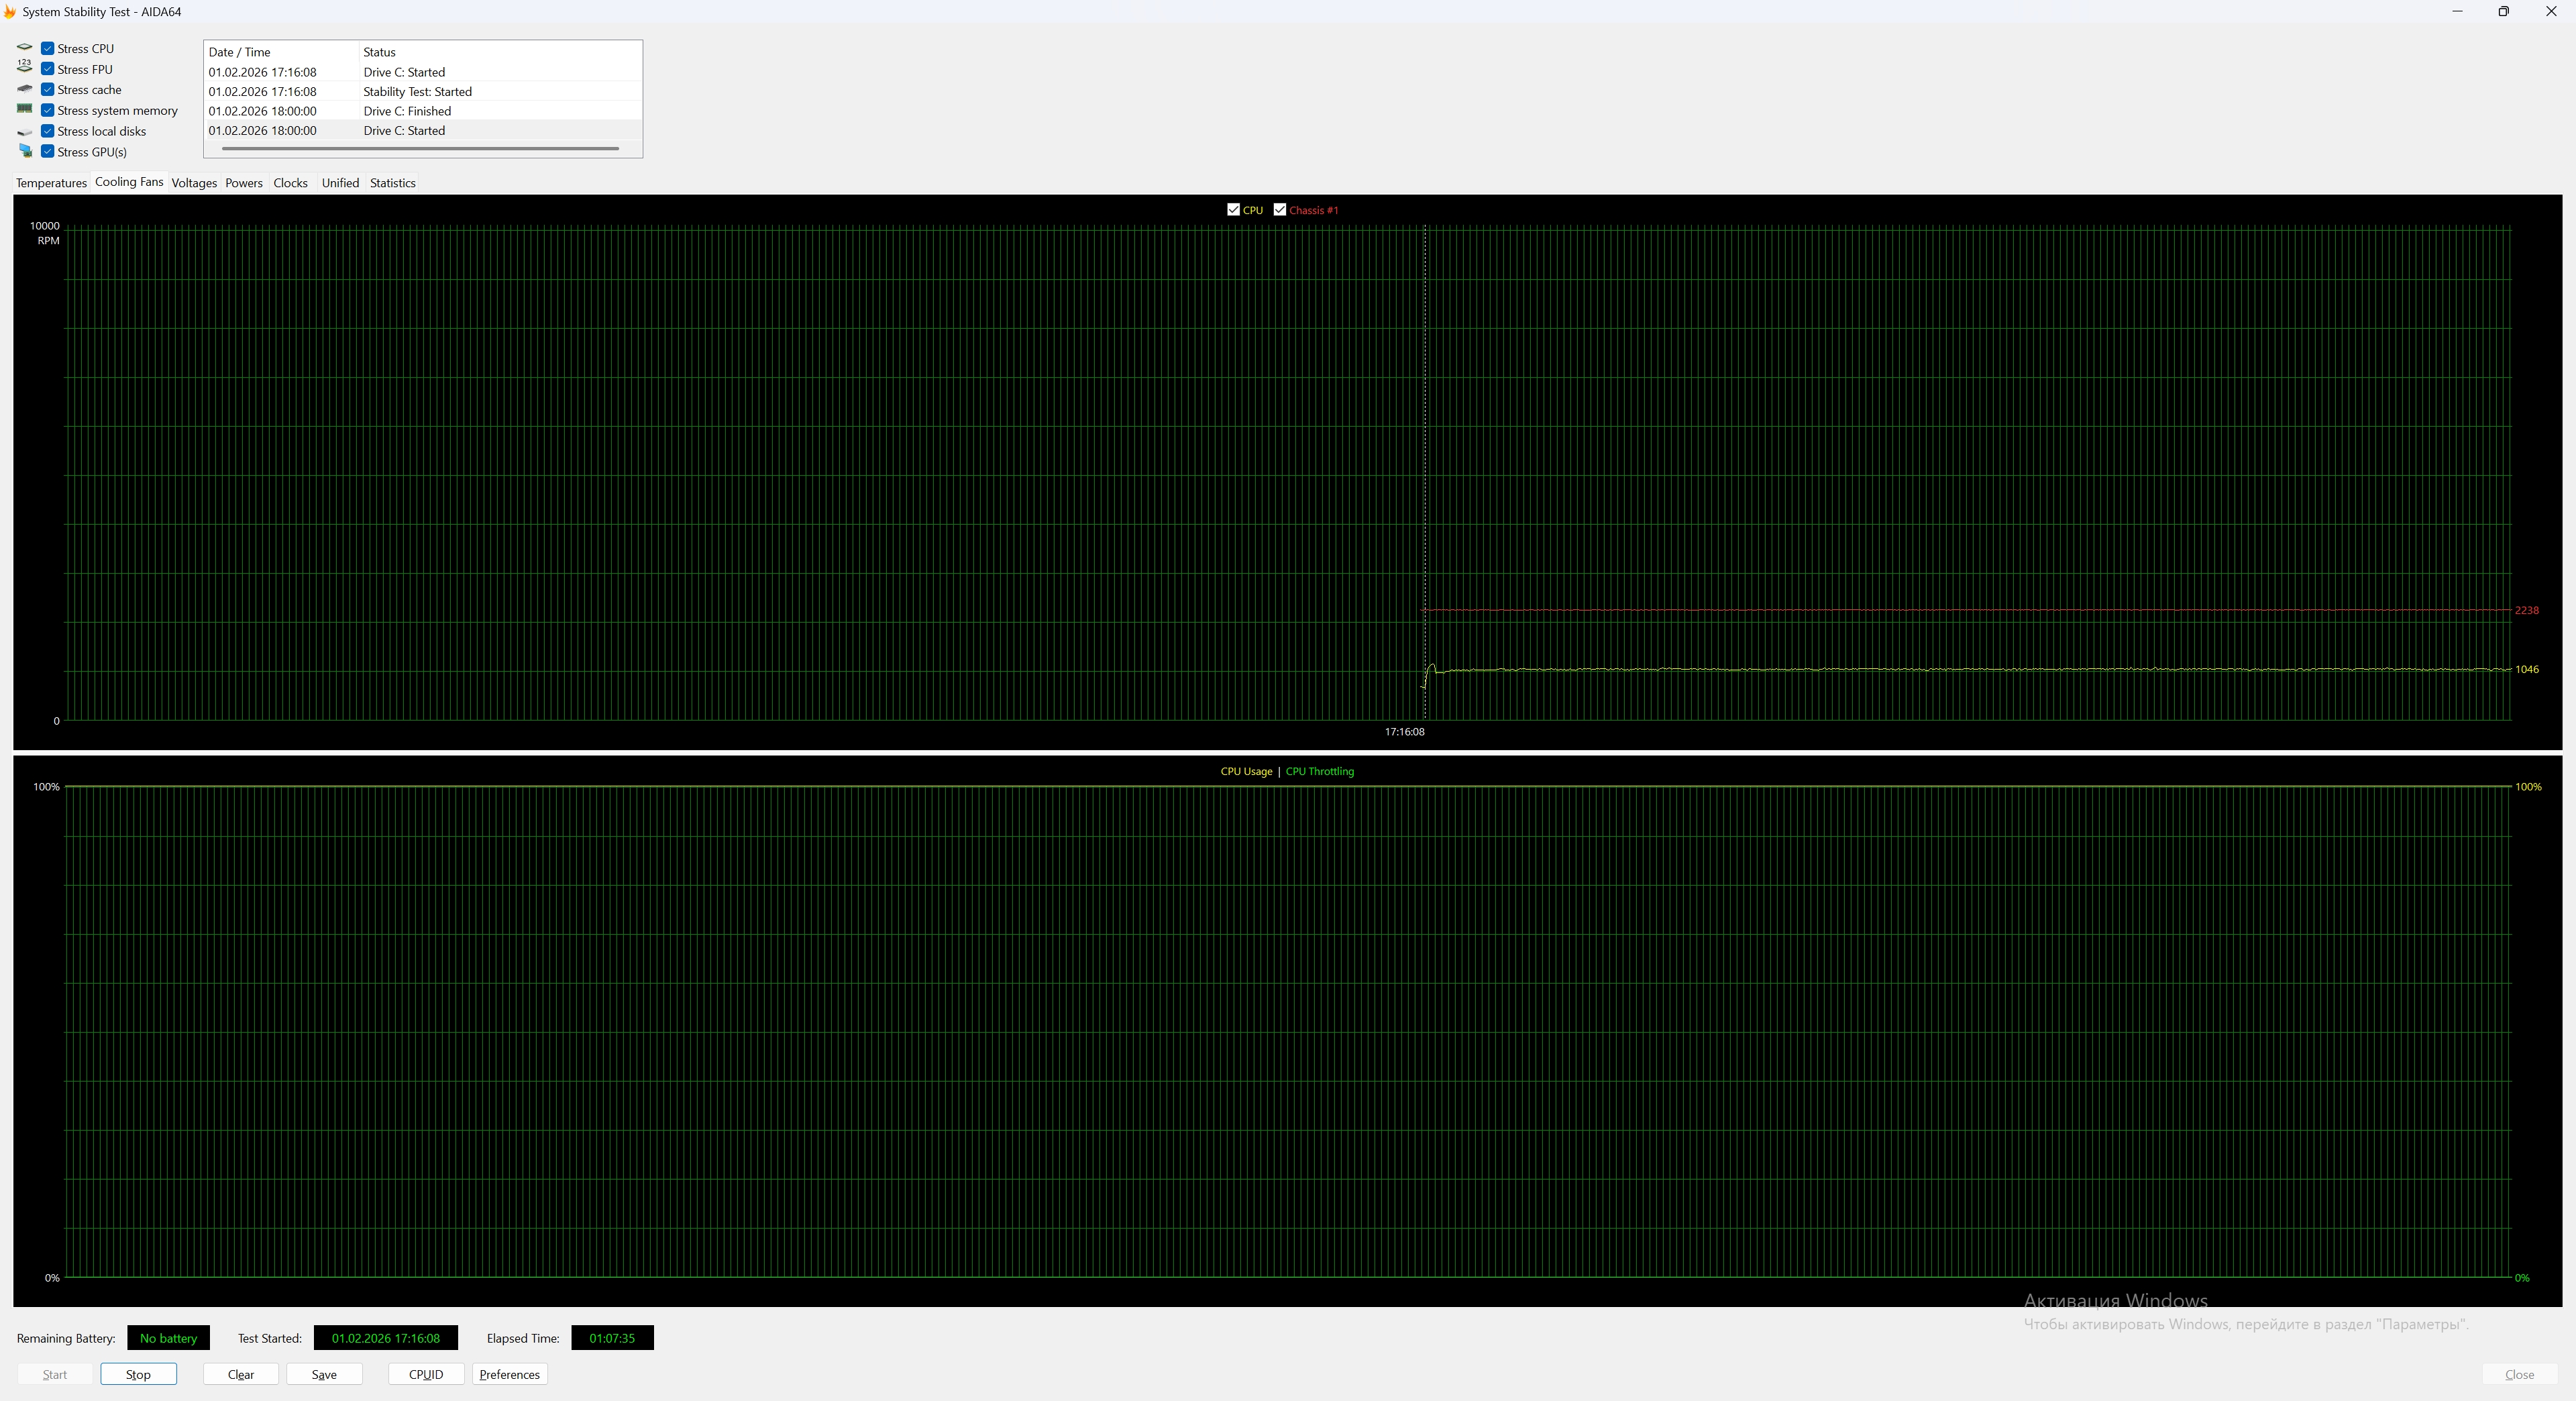Click the AIDA64 flame icon in title bar

pyautogui.click(x=8, y=12)
